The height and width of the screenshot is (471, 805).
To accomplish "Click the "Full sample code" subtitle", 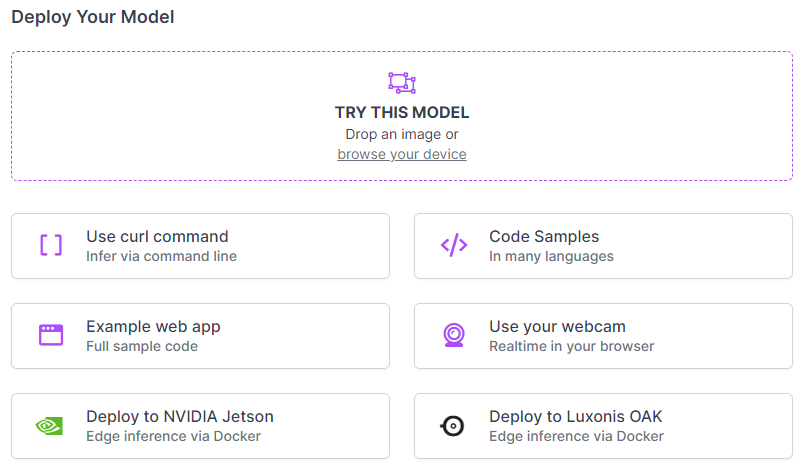I will (x=142, y=346).
